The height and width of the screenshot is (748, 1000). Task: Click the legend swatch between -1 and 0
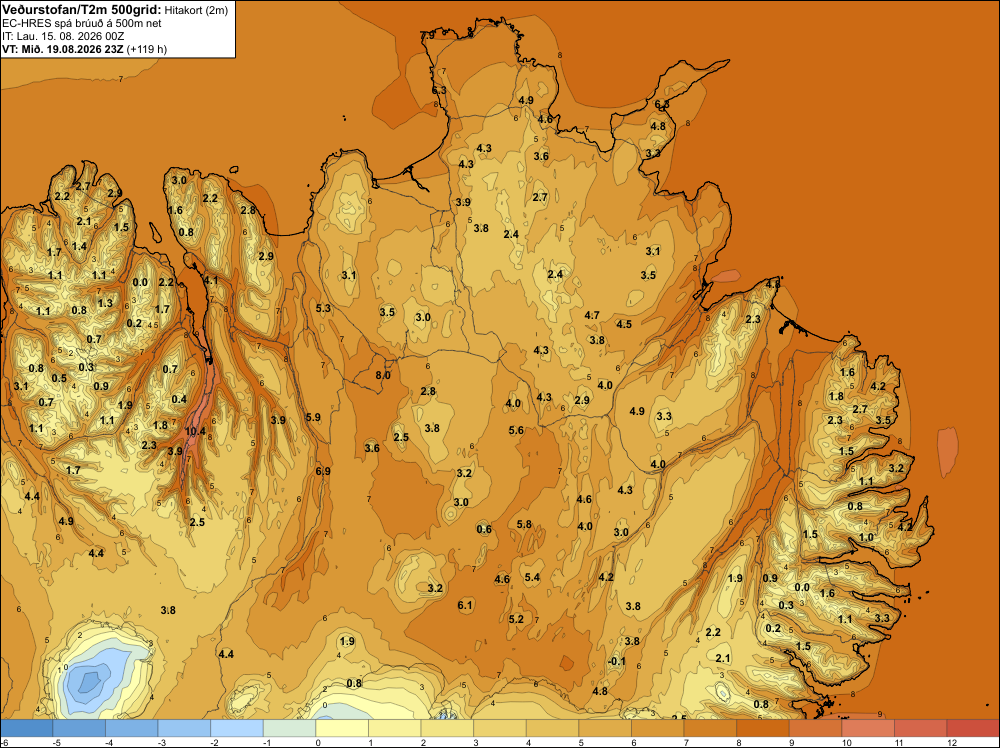[x=290, y=728]
